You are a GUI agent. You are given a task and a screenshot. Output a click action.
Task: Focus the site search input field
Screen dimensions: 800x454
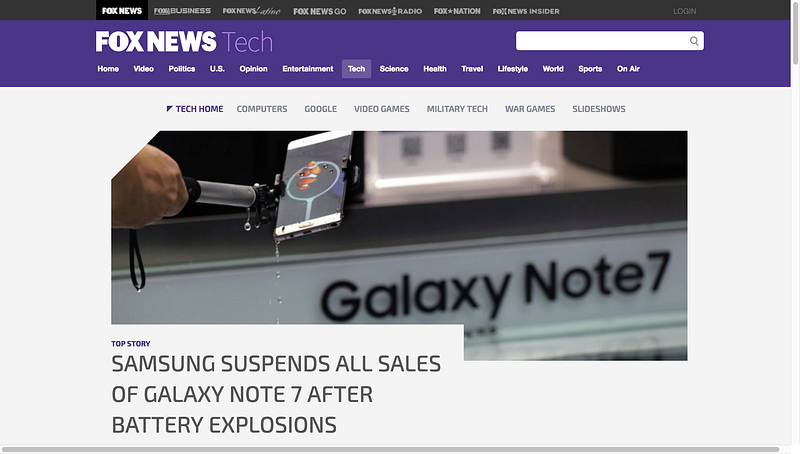(602, 41)
